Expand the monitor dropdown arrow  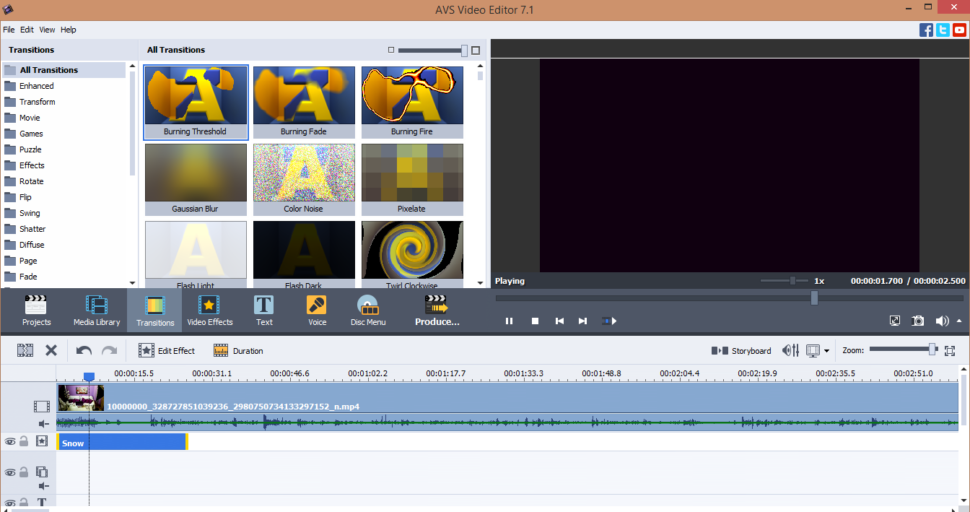[x=826, y=351]
